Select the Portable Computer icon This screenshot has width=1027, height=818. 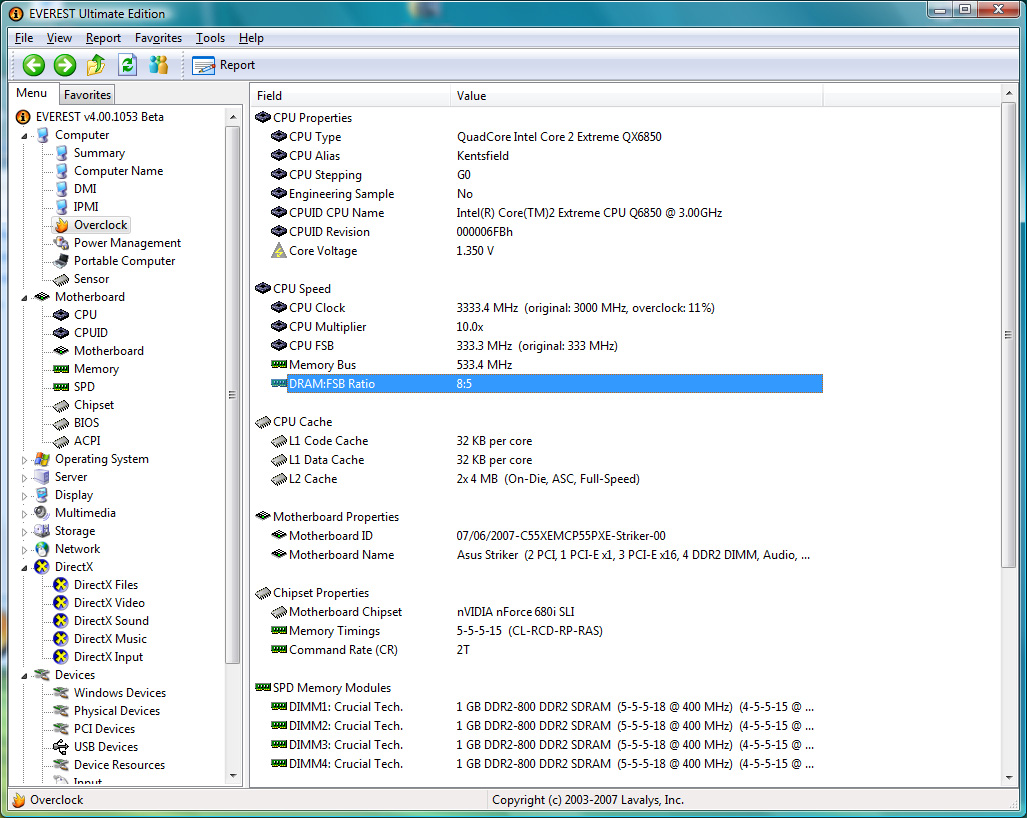(62, 261)
